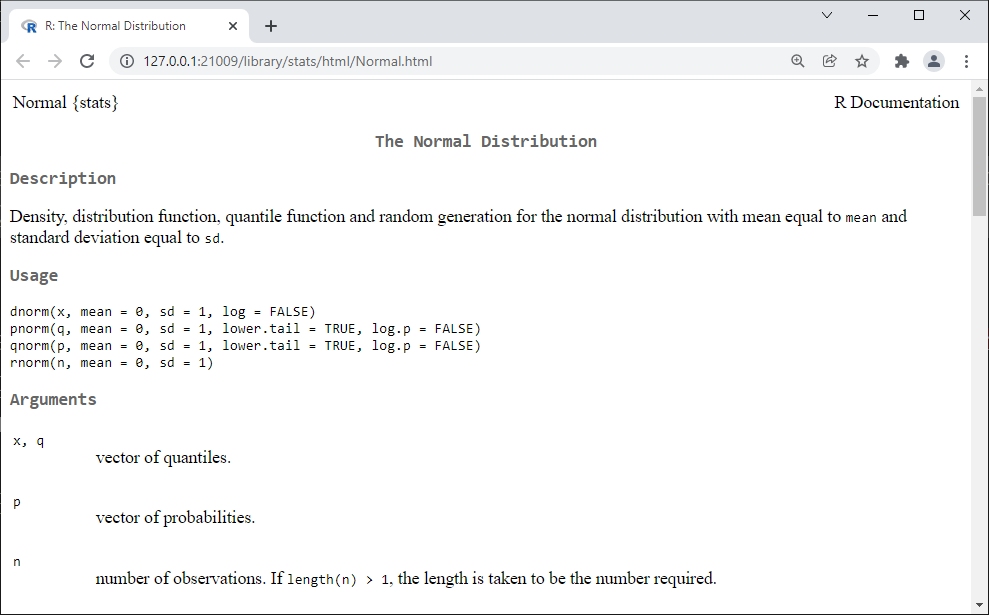Share this page icon

(x=829, y=61)
